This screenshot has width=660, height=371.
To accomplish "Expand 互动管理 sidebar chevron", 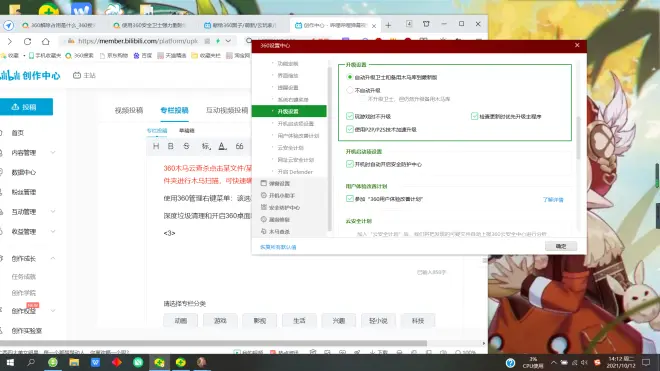I will pyautogui.click(x=53, y=211).
